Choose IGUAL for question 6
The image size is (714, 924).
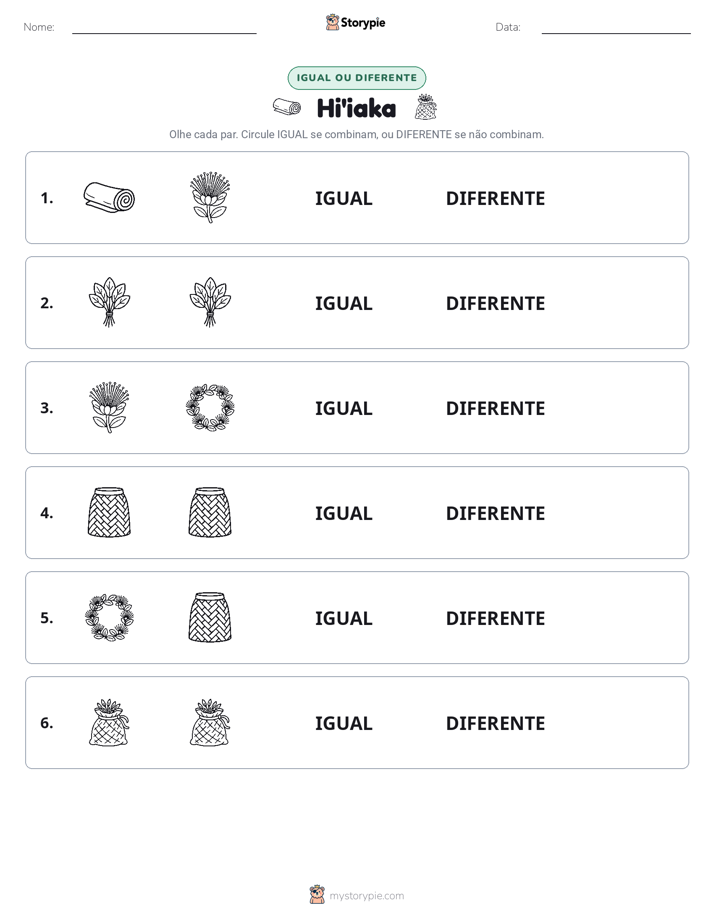343,723
